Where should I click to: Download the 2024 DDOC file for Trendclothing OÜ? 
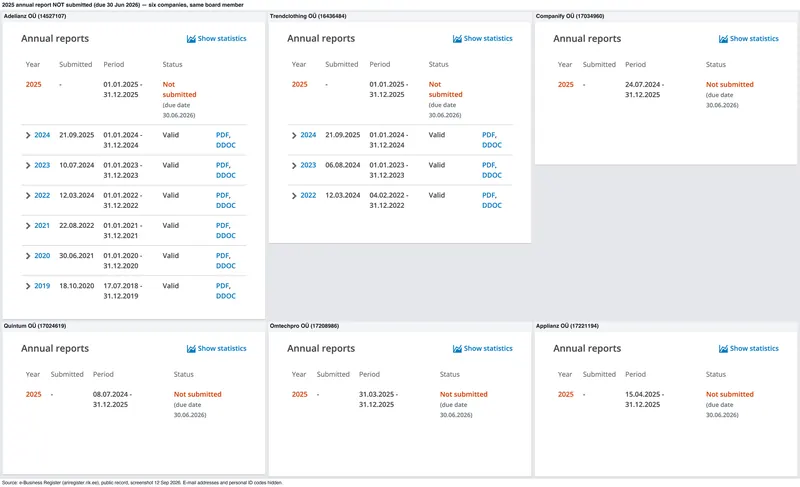(x=492, y=145)
